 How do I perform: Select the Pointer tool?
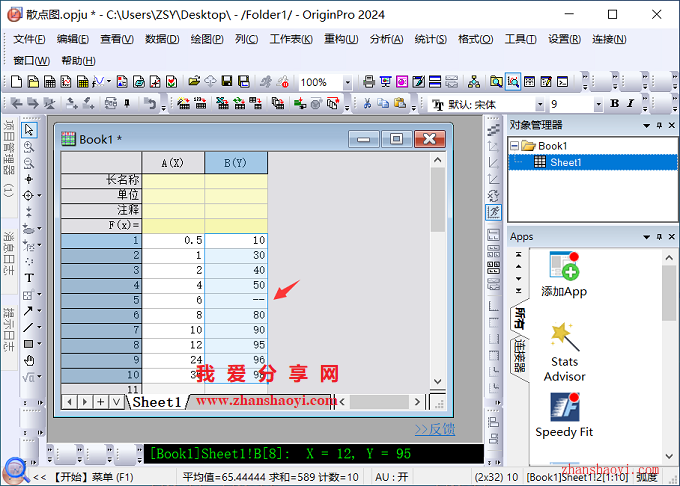coord(29,130)
